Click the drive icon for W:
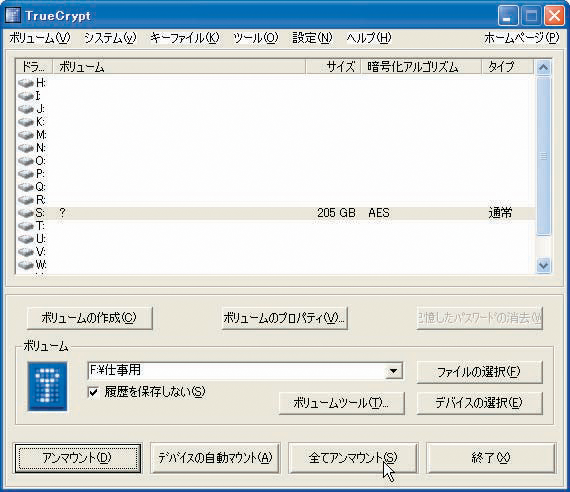 point(25,265)
